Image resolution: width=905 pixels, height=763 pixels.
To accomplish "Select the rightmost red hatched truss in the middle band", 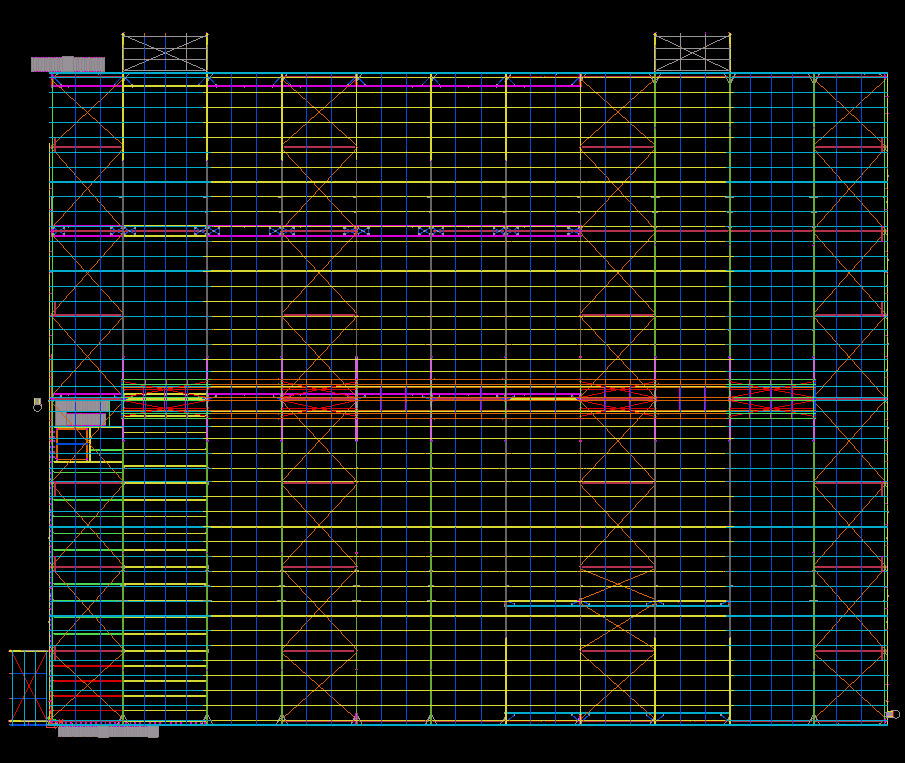I will tap(770, 400).
